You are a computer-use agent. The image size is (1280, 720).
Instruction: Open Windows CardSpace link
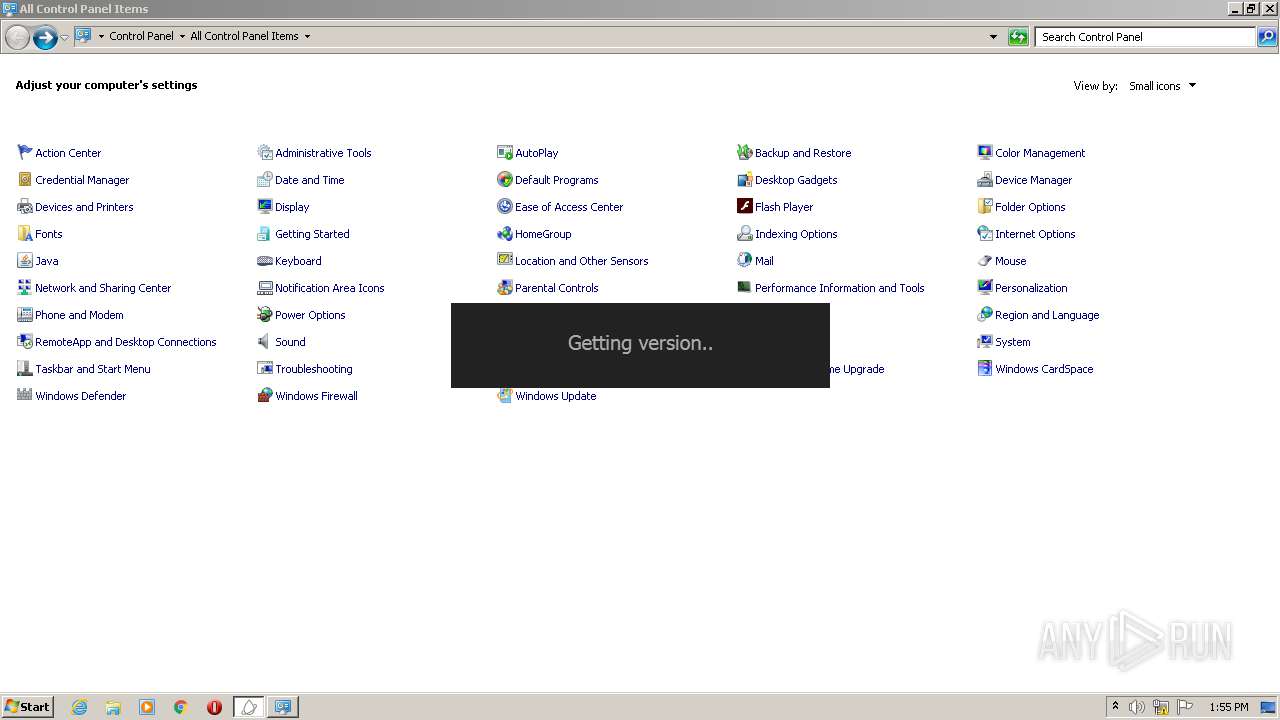[1044, 369]
